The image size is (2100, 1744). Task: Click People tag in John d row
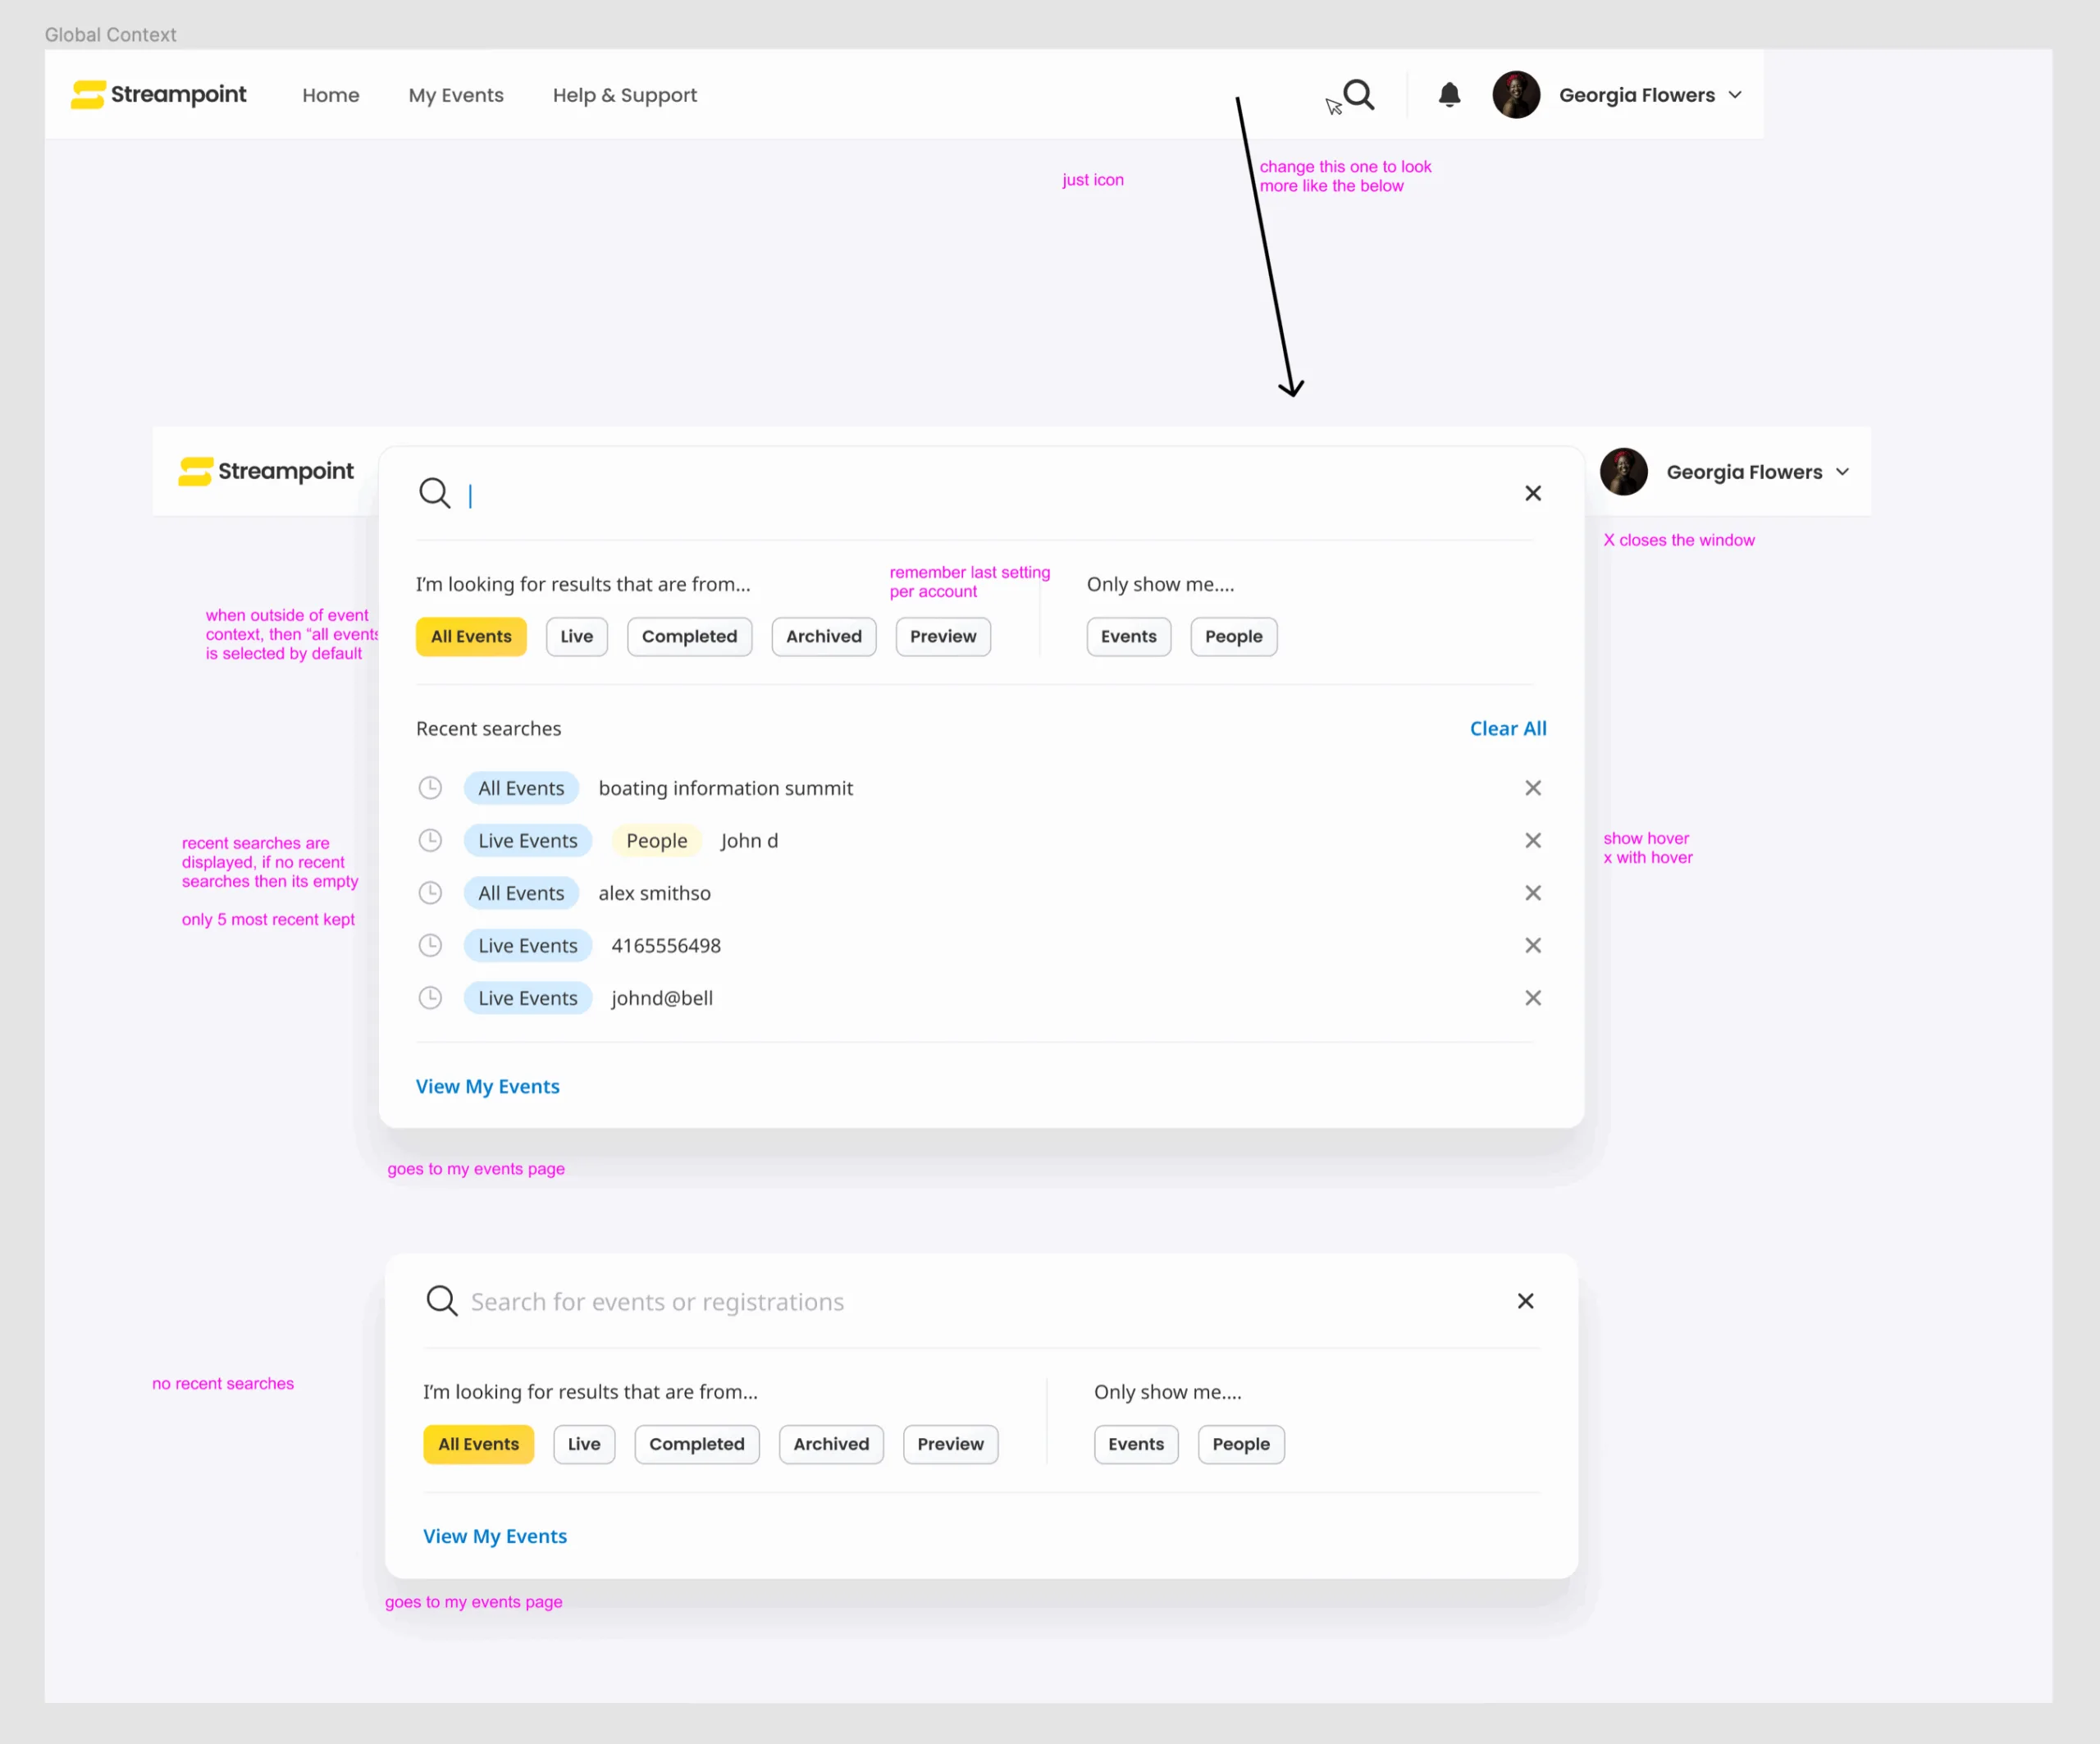tap(657, 841)
